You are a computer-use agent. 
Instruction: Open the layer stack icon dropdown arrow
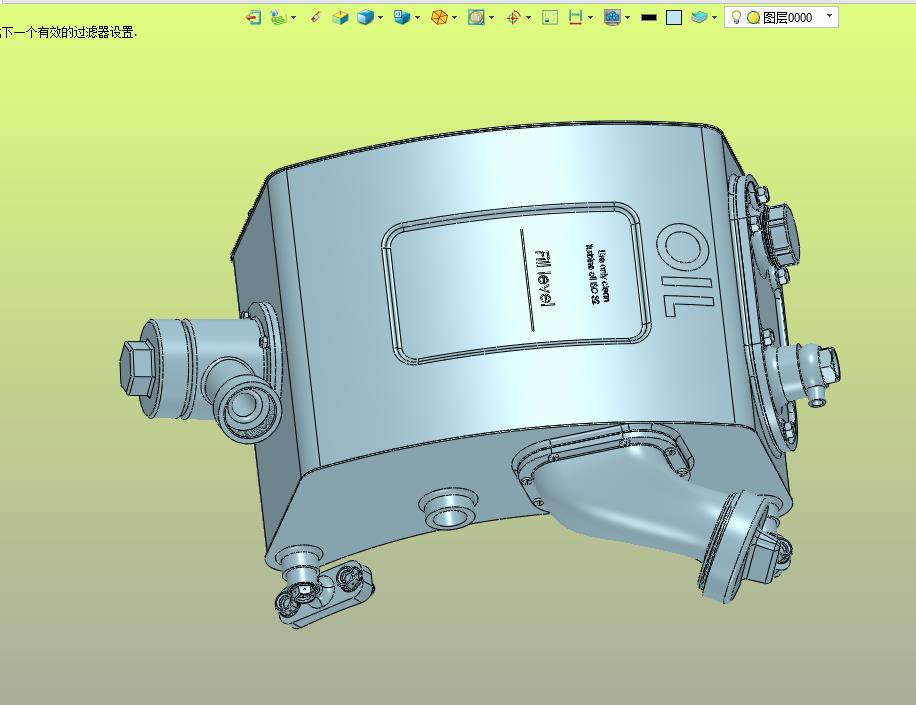714,18
